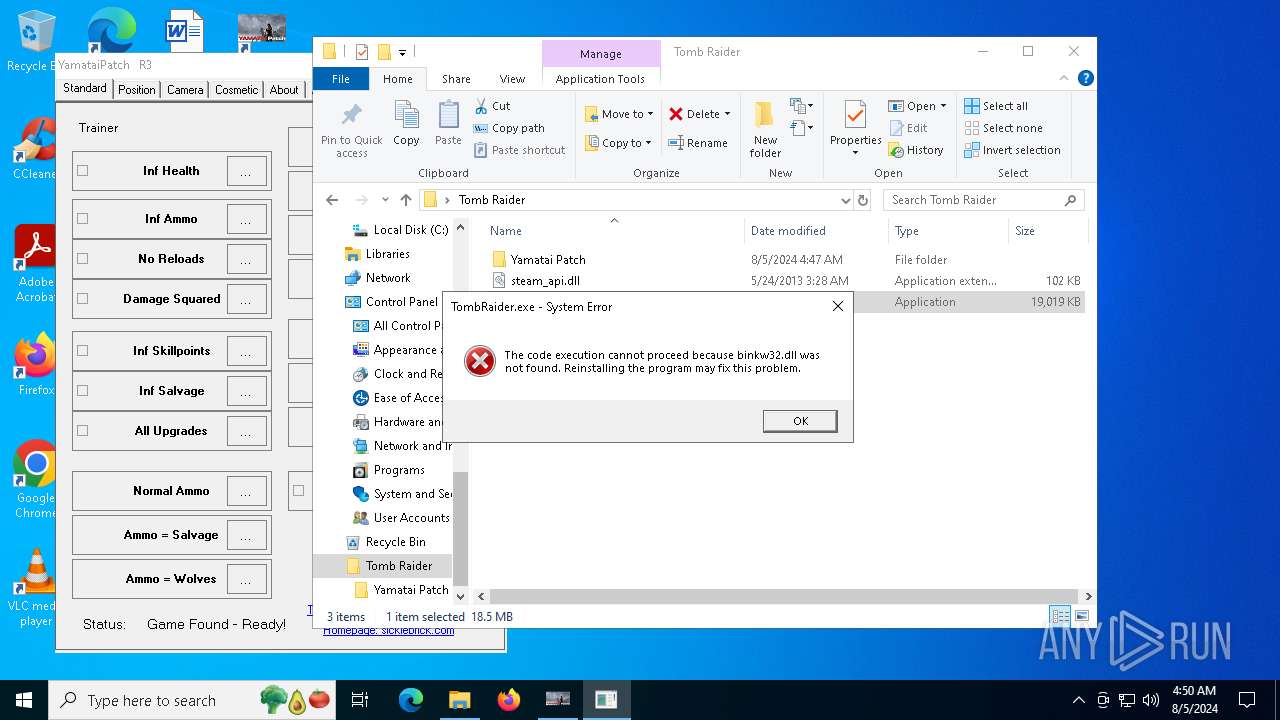
Task: Click the Cut scissors icon
Action: coord(481,106)
